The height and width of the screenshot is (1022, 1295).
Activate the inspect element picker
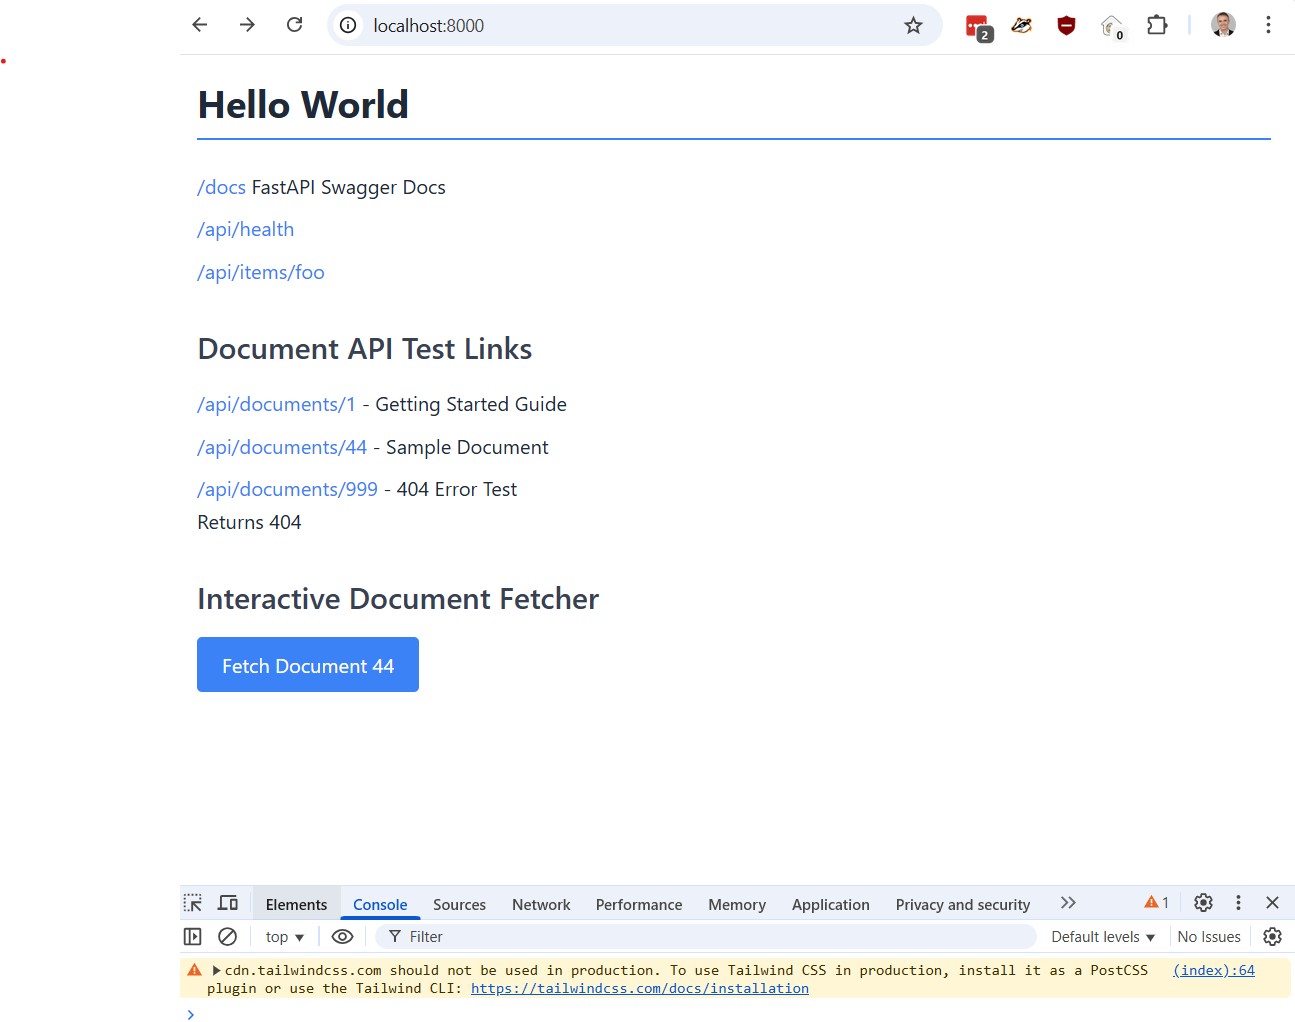193,903
